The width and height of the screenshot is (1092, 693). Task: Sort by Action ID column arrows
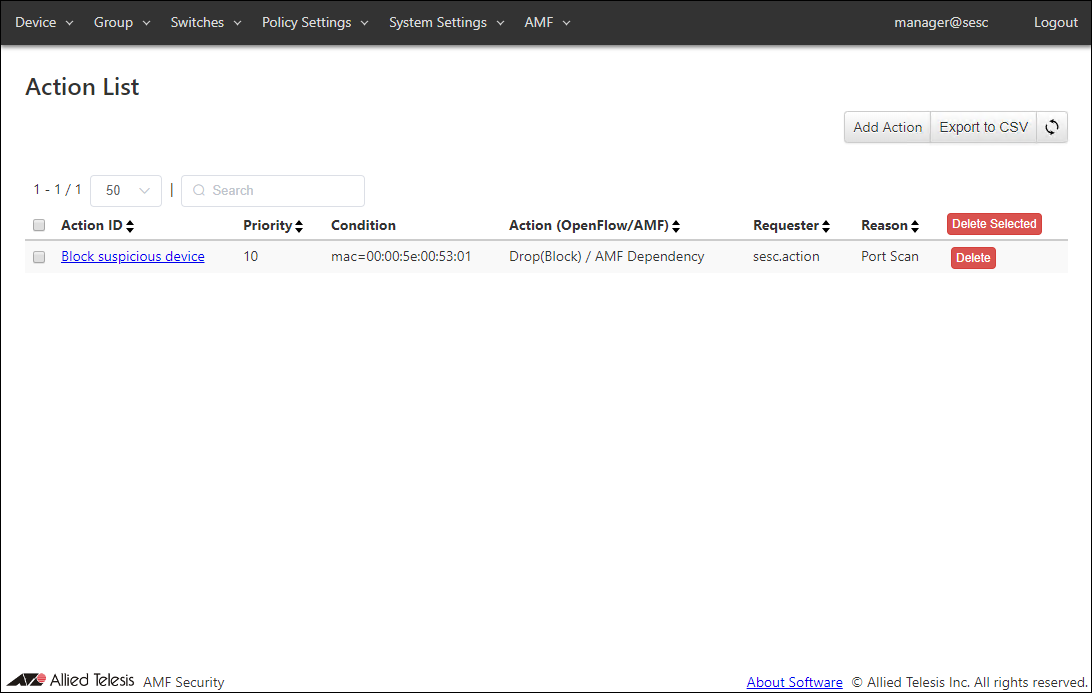pos(130,226)
